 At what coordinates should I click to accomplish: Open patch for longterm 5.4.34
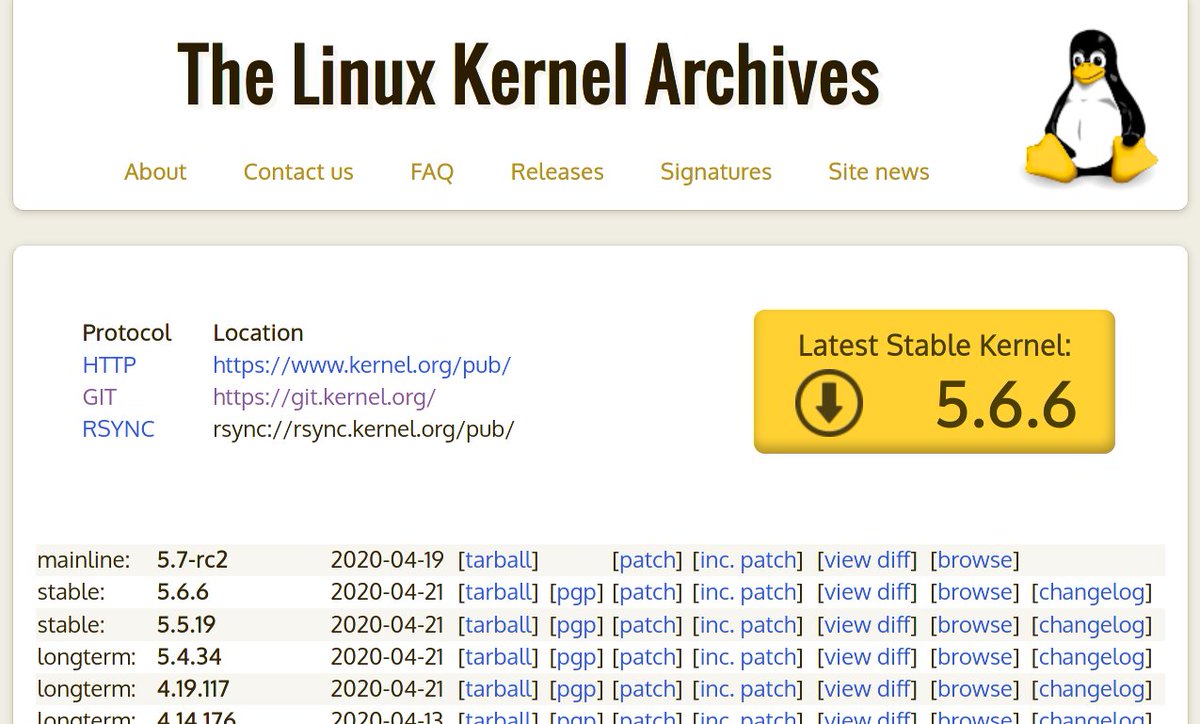(x=647, y=657)
